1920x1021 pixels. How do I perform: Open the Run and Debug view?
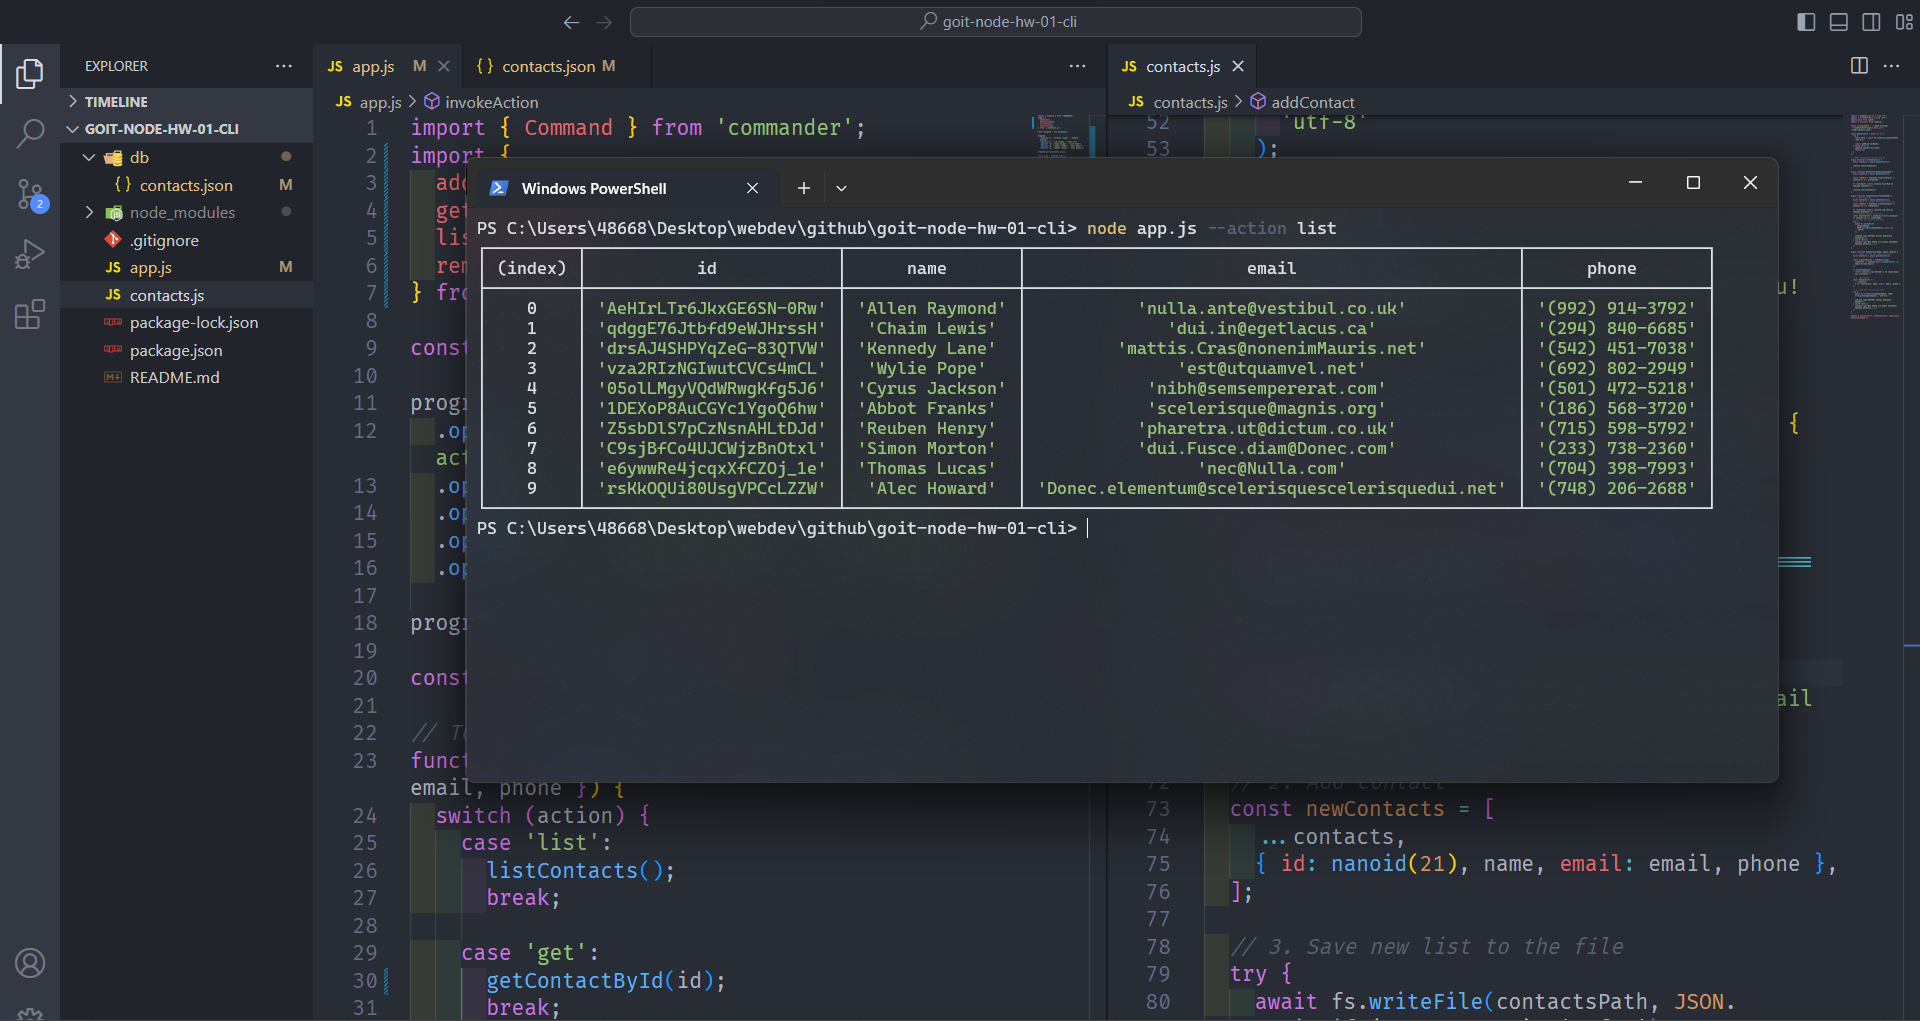(30, 254)
